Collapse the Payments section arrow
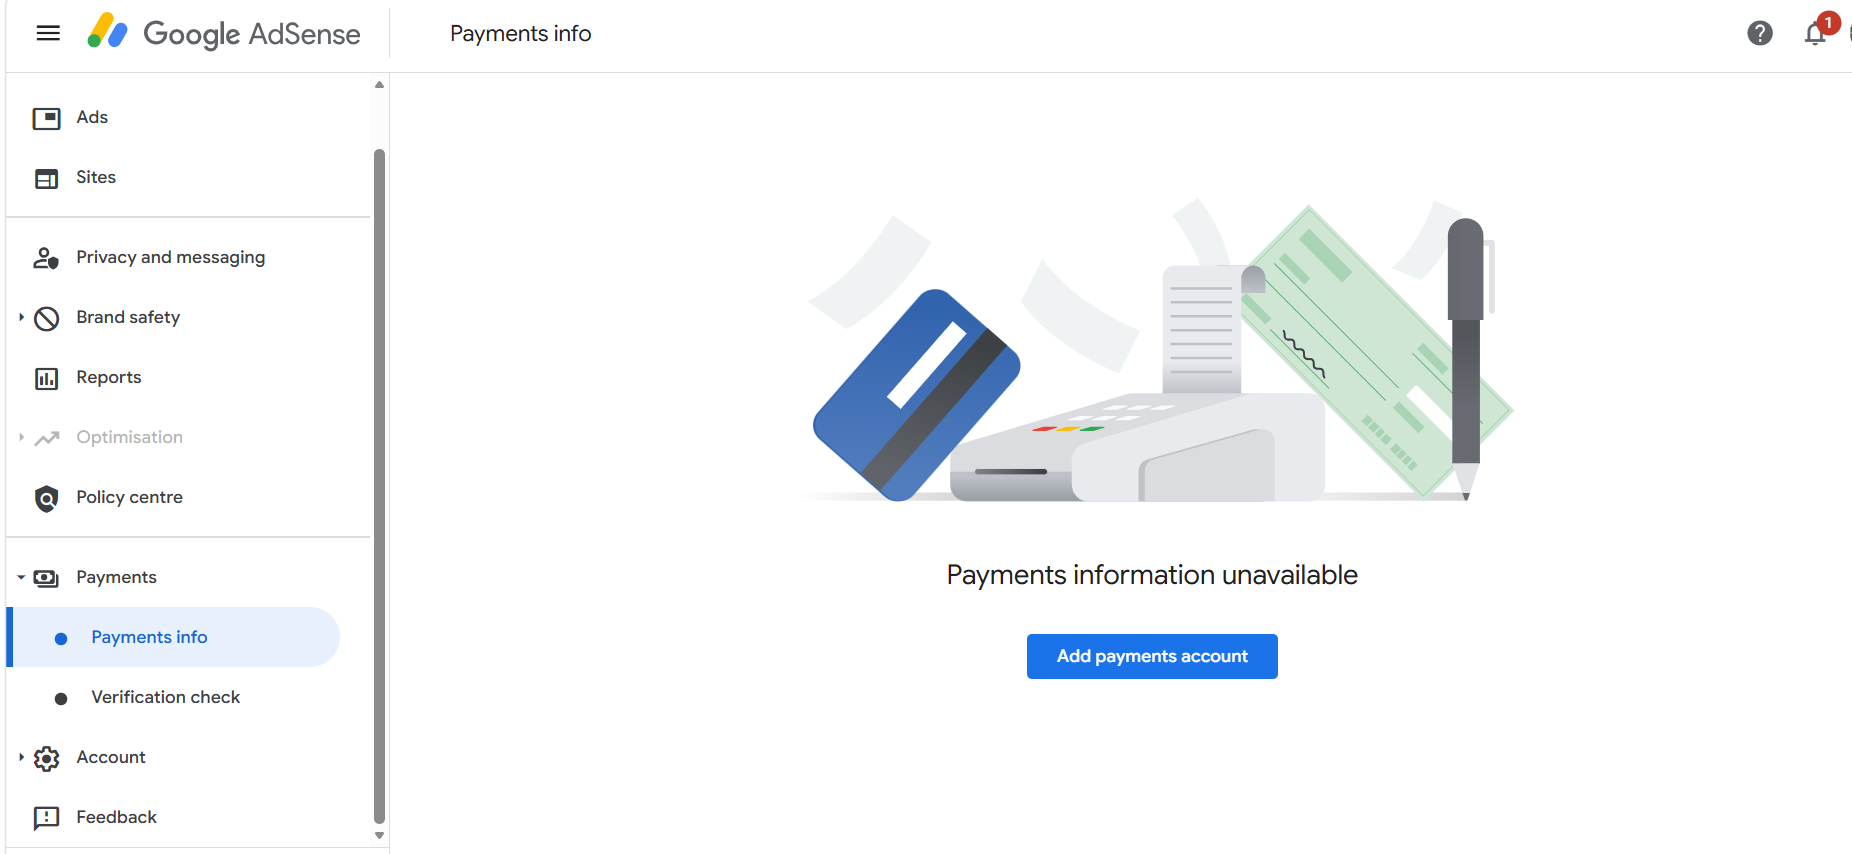1852x854 pixels. [21, 577]
